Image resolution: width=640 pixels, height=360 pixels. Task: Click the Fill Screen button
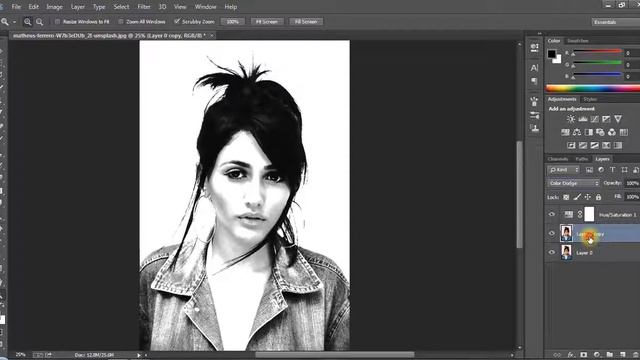tap(306, 22)
